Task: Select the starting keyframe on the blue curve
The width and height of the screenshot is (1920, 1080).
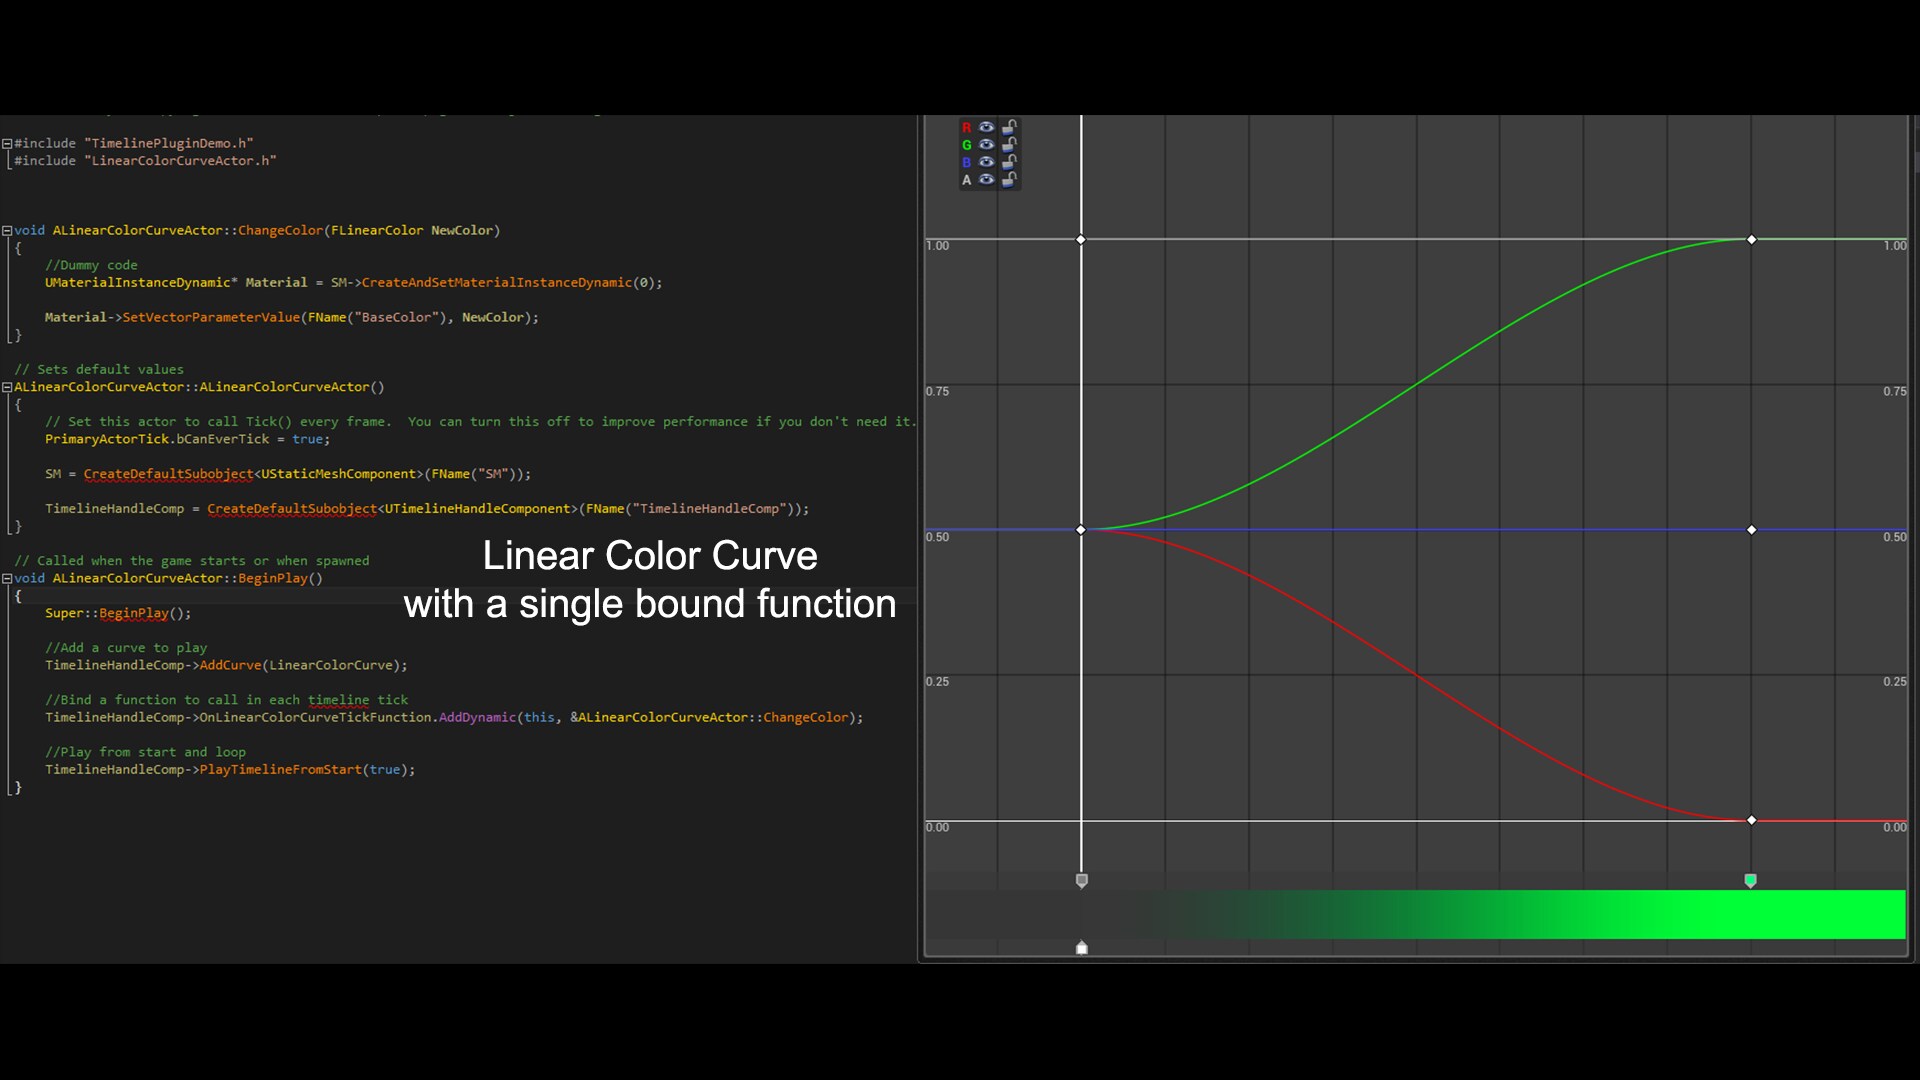Action: pyautogui.click(x=1081, y=530)
